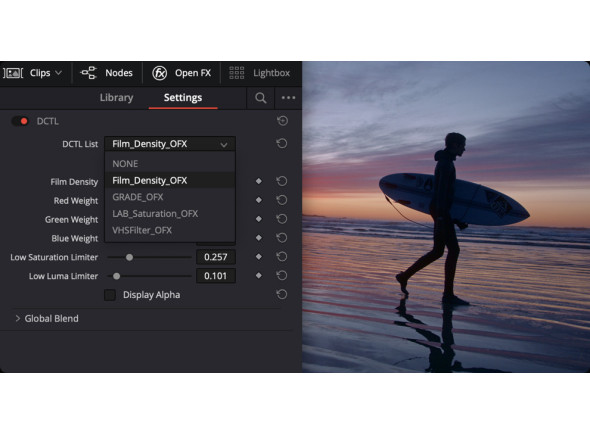Reset the Display Alpha setting
The image size is (590, 434).
(282, 294)
